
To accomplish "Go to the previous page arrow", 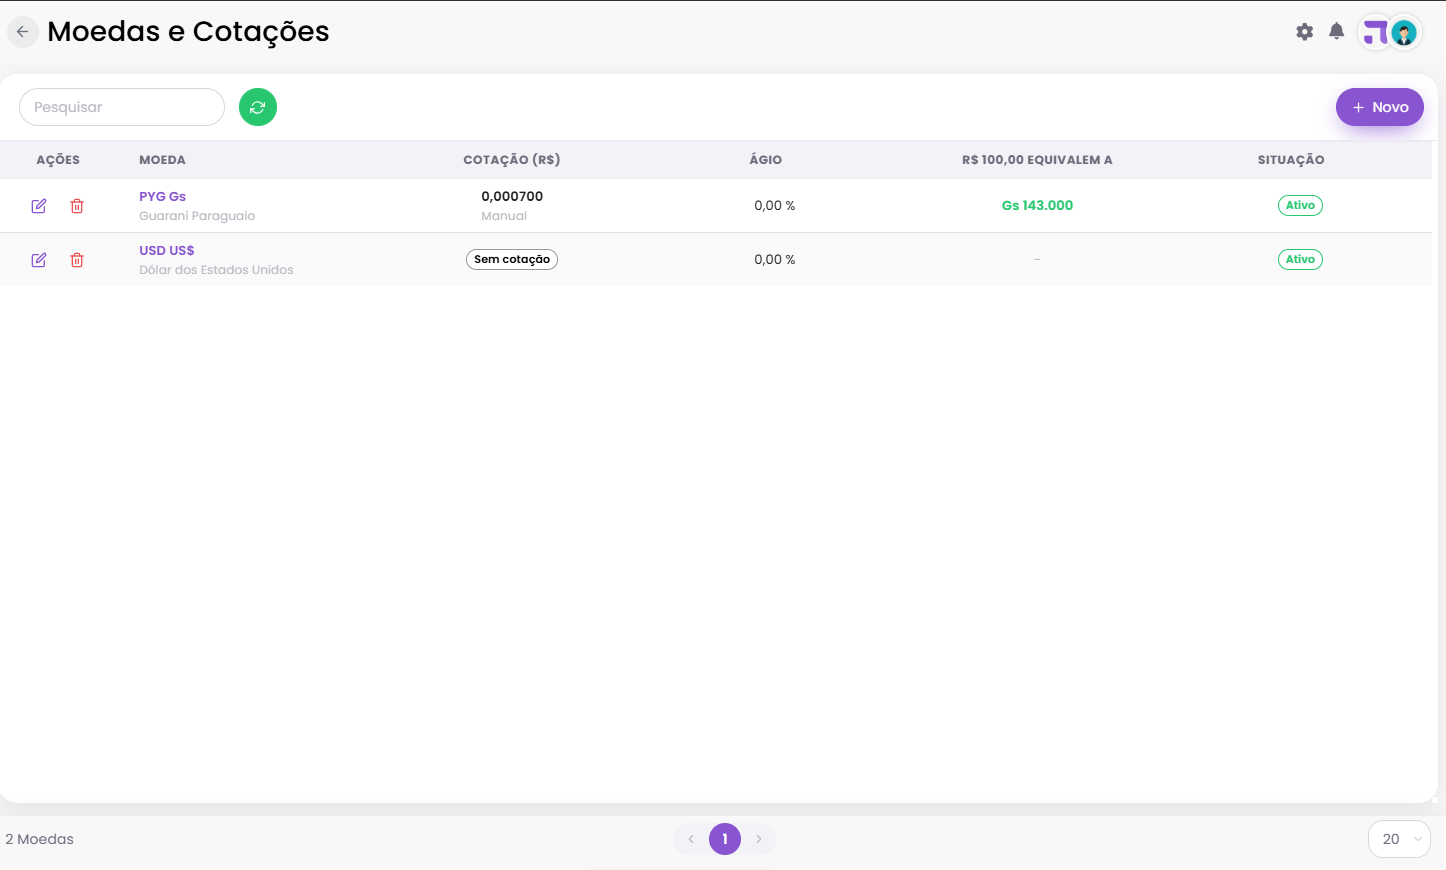I will 691,839.
